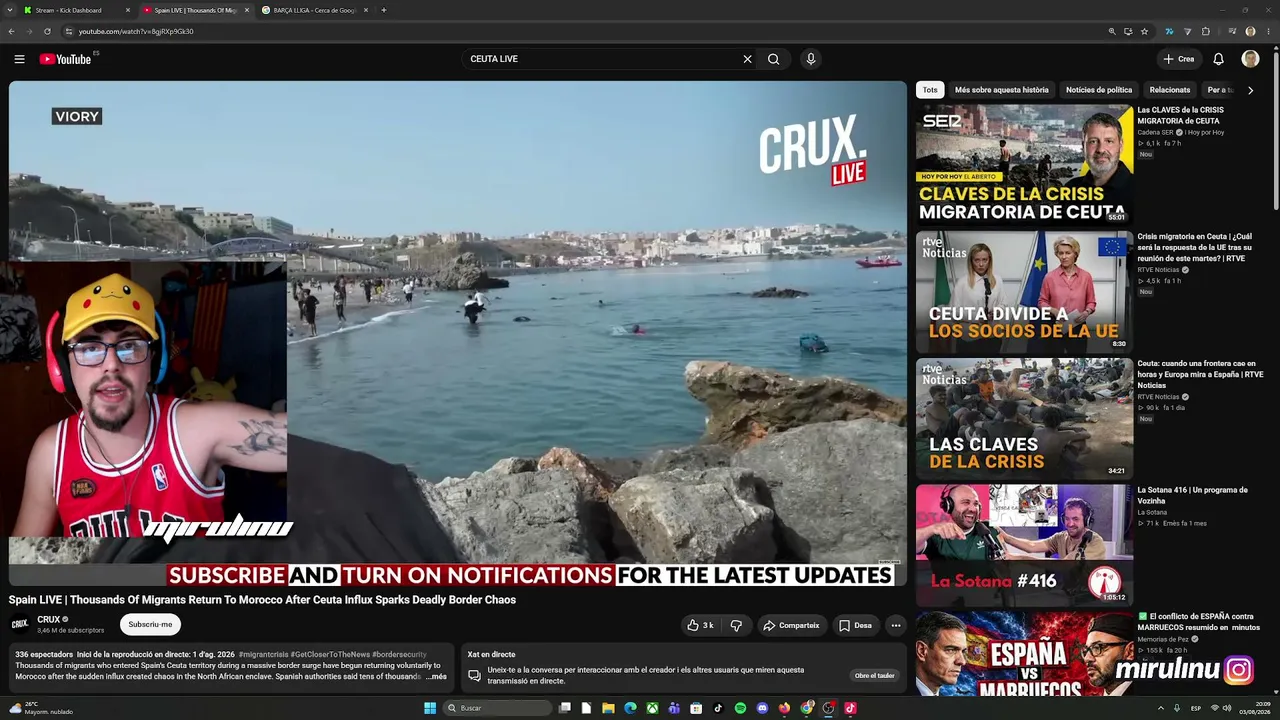
Task: Switch to BARÇA LLIGA Google search tab
Action: tap(314, 10)
